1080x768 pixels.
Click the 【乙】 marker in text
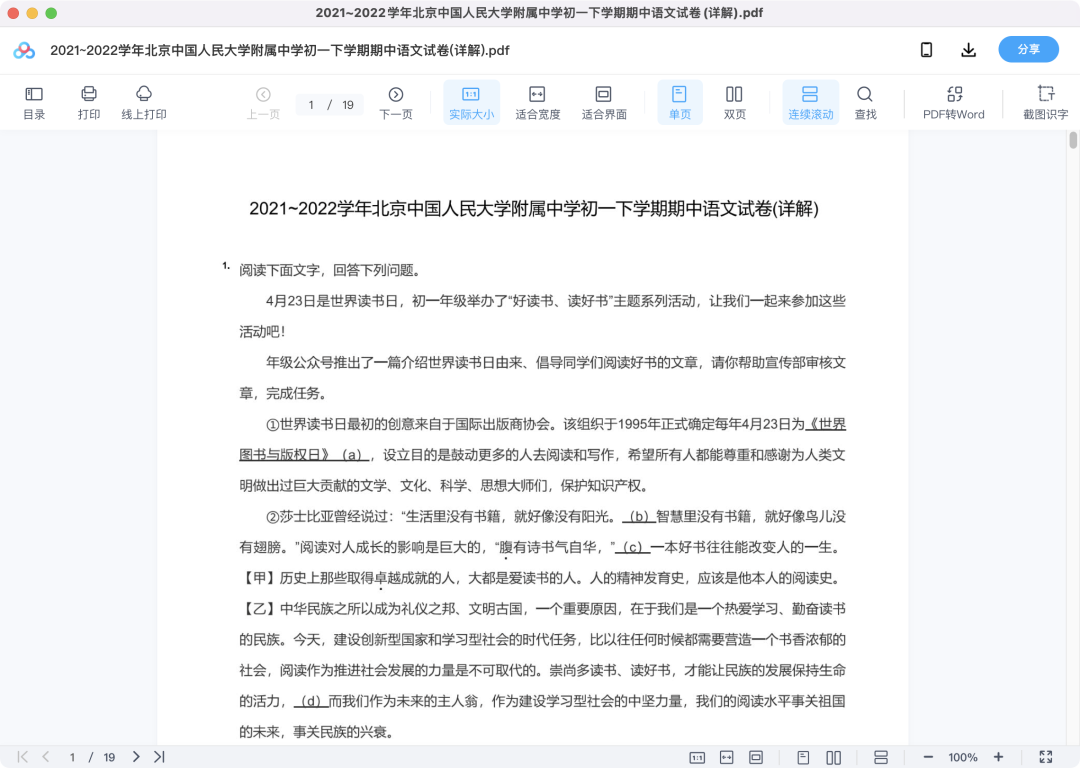(x=259, y=609)
